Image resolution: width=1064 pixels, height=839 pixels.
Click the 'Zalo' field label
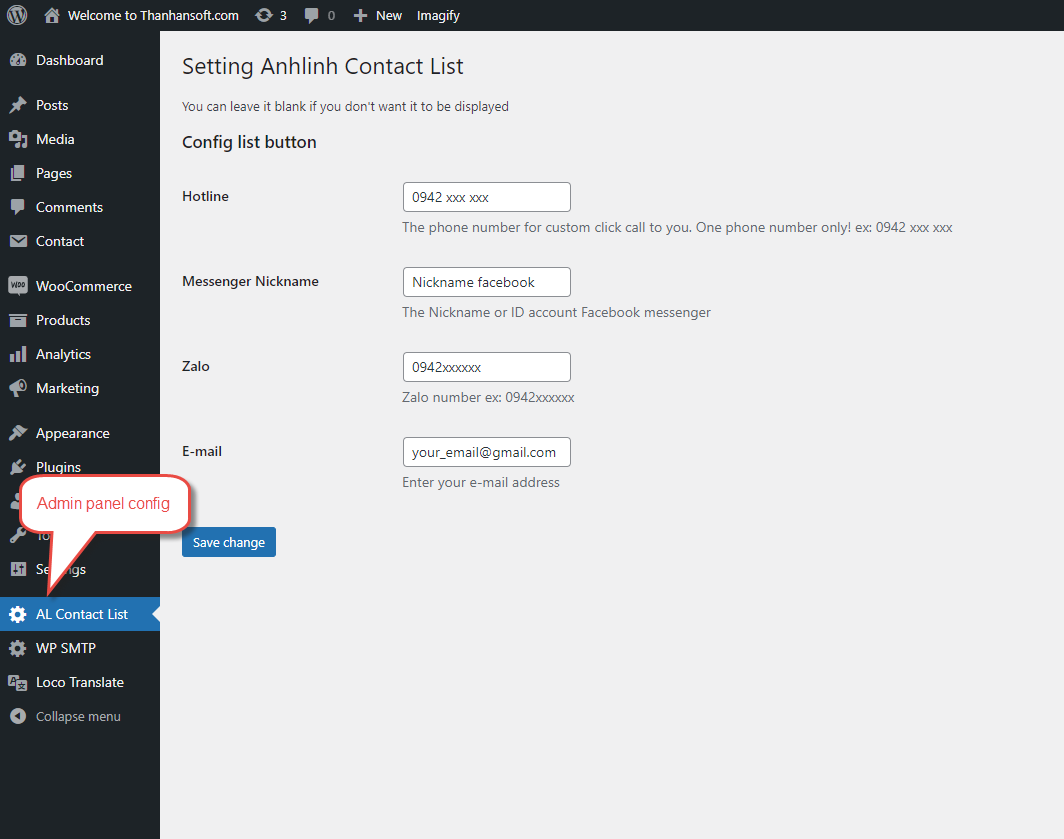[195, 367]
